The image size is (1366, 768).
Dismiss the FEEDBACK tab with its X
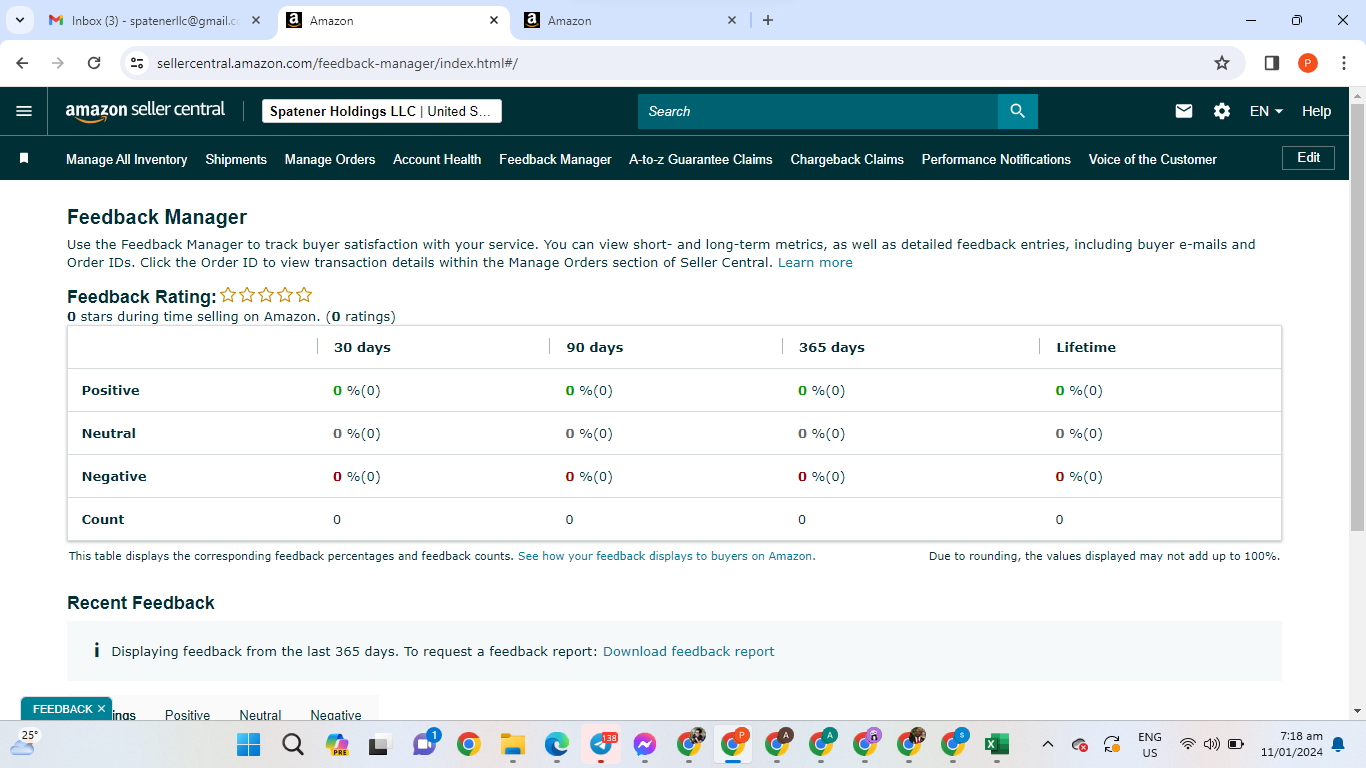pyautogui.click(x=101, y=709)
